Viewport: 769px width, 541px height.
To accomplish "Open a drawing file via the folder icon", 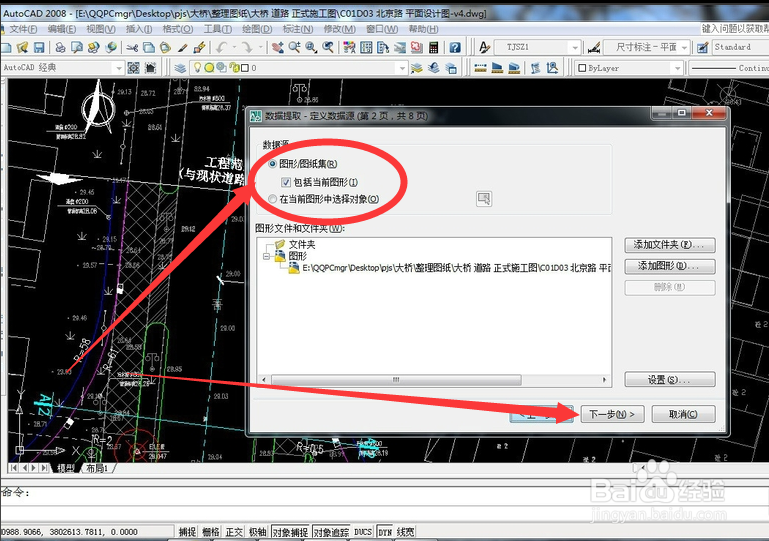I will pyautogui.click(x=23, y=48).
